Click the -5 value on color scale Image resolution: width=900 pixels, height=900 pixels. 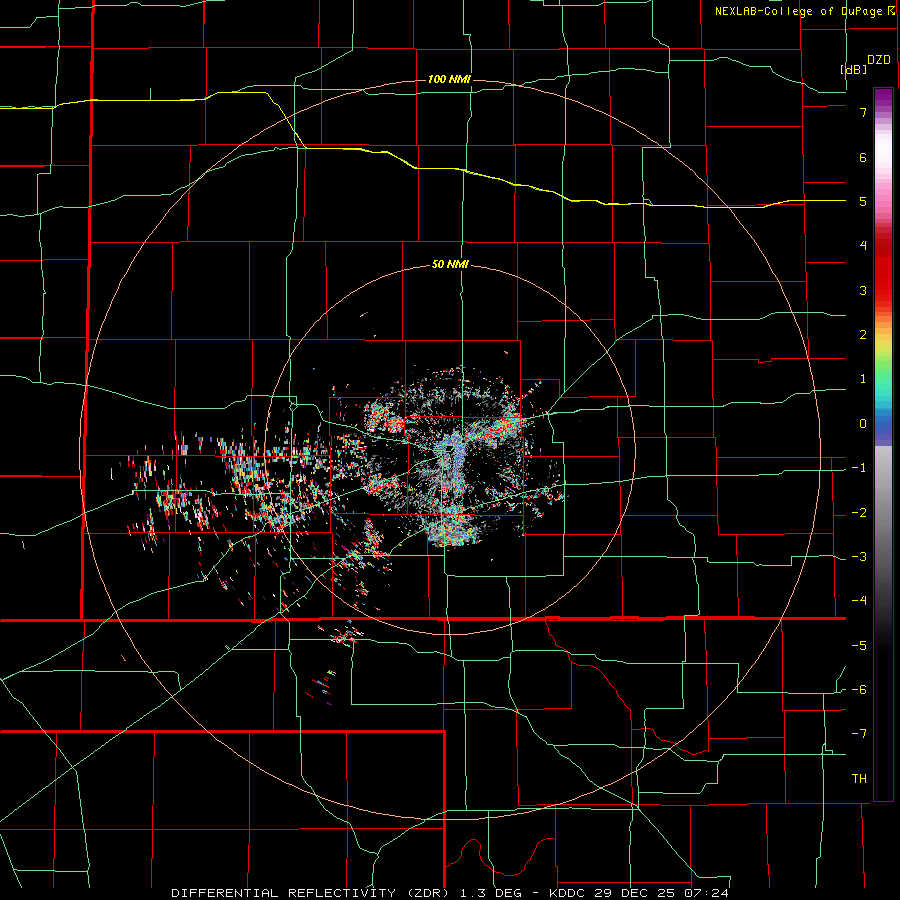[x=859, y=646]
